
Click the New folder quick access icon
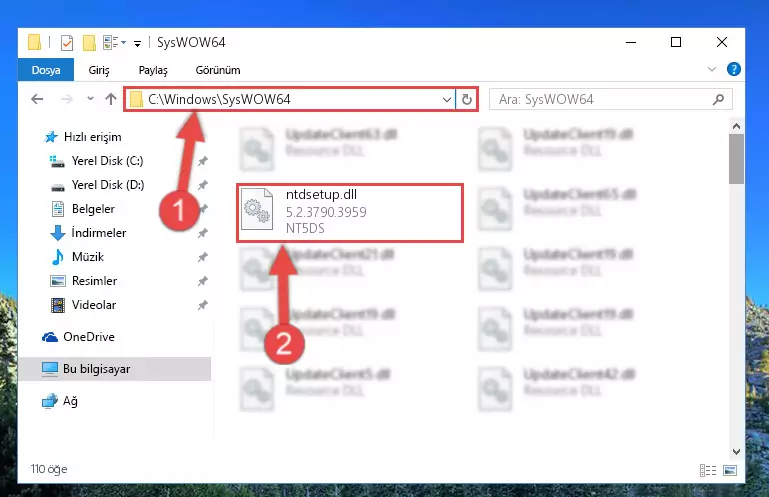pyautogui.click(x=89, y=43)
